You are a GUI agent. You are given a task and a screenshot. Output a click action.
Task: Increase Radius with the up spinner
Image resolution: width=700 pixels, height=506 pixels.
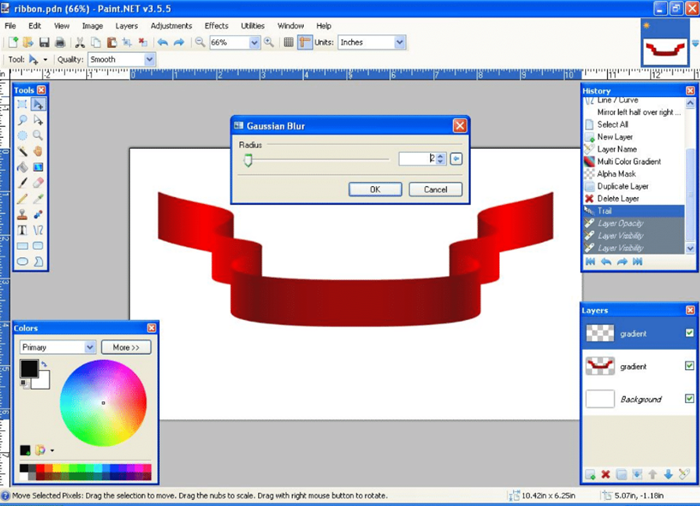pos(441,156)
